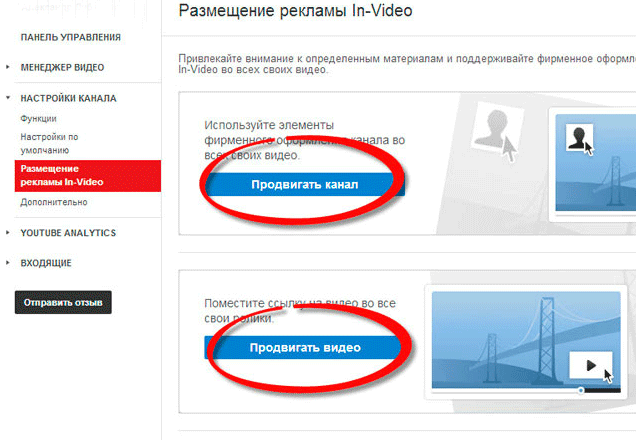The image size is (636, 440).
Task: Click the black avatar icon on the blue preview
Action: (578, 137)
